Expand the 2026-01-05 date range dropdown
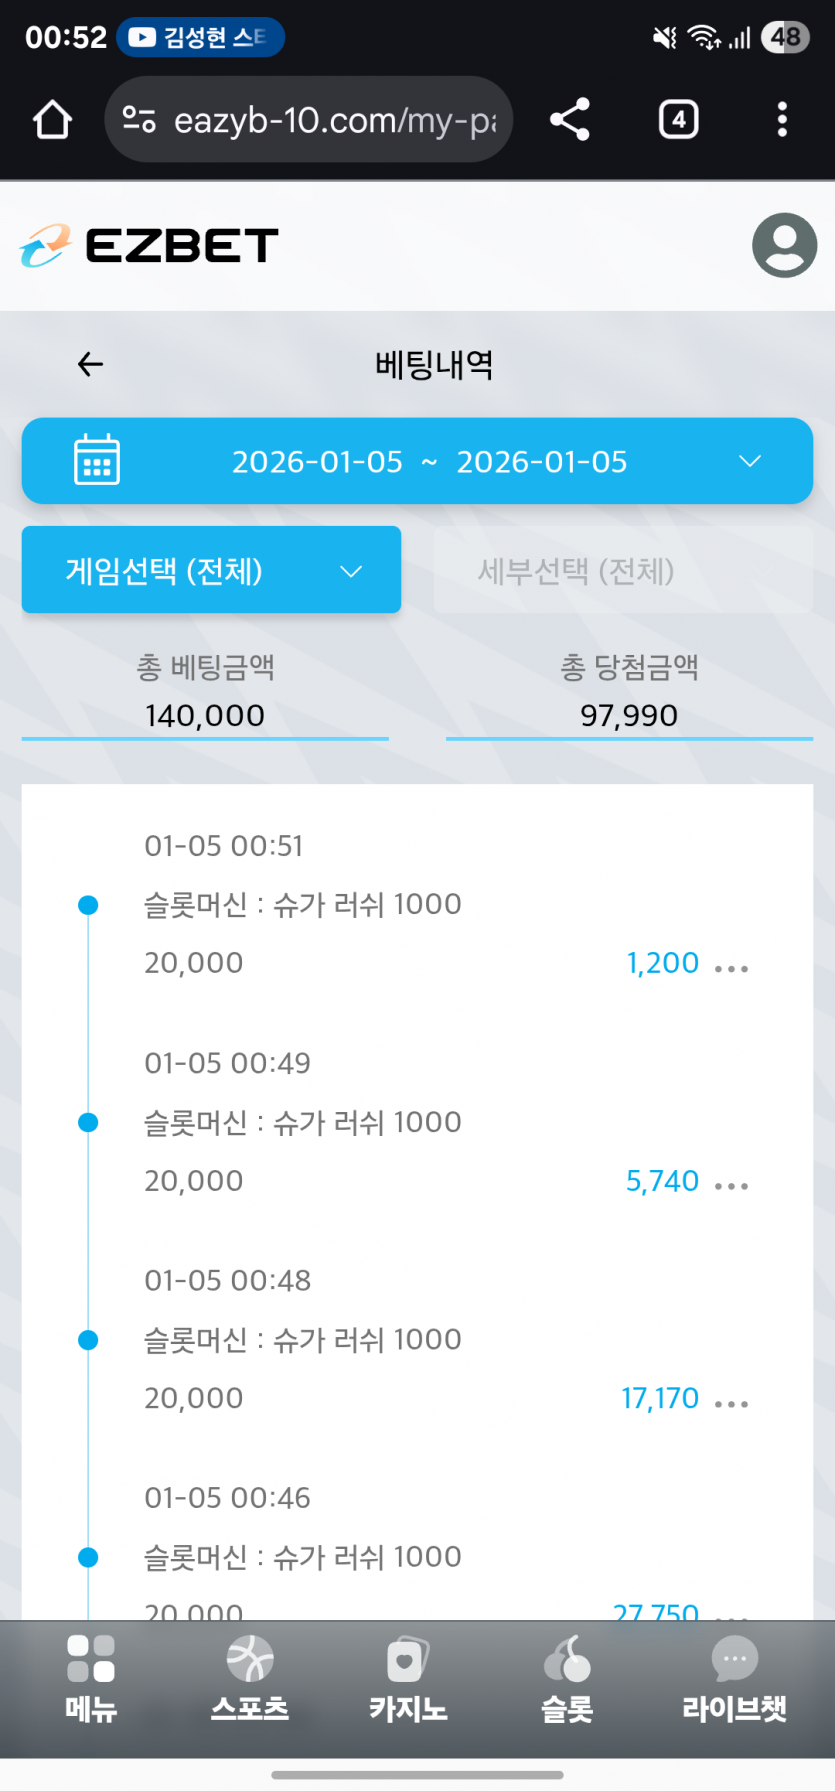Viewport: 835px width, 1791px height. pos(417,461)
